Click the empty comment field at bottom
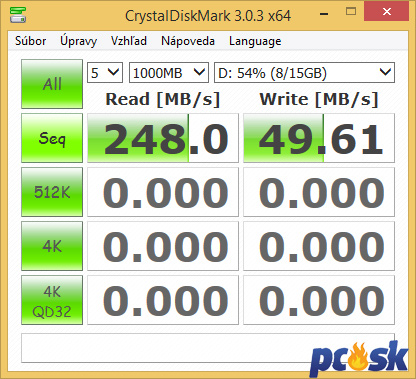The image size is (416, 379). [208, 348]
